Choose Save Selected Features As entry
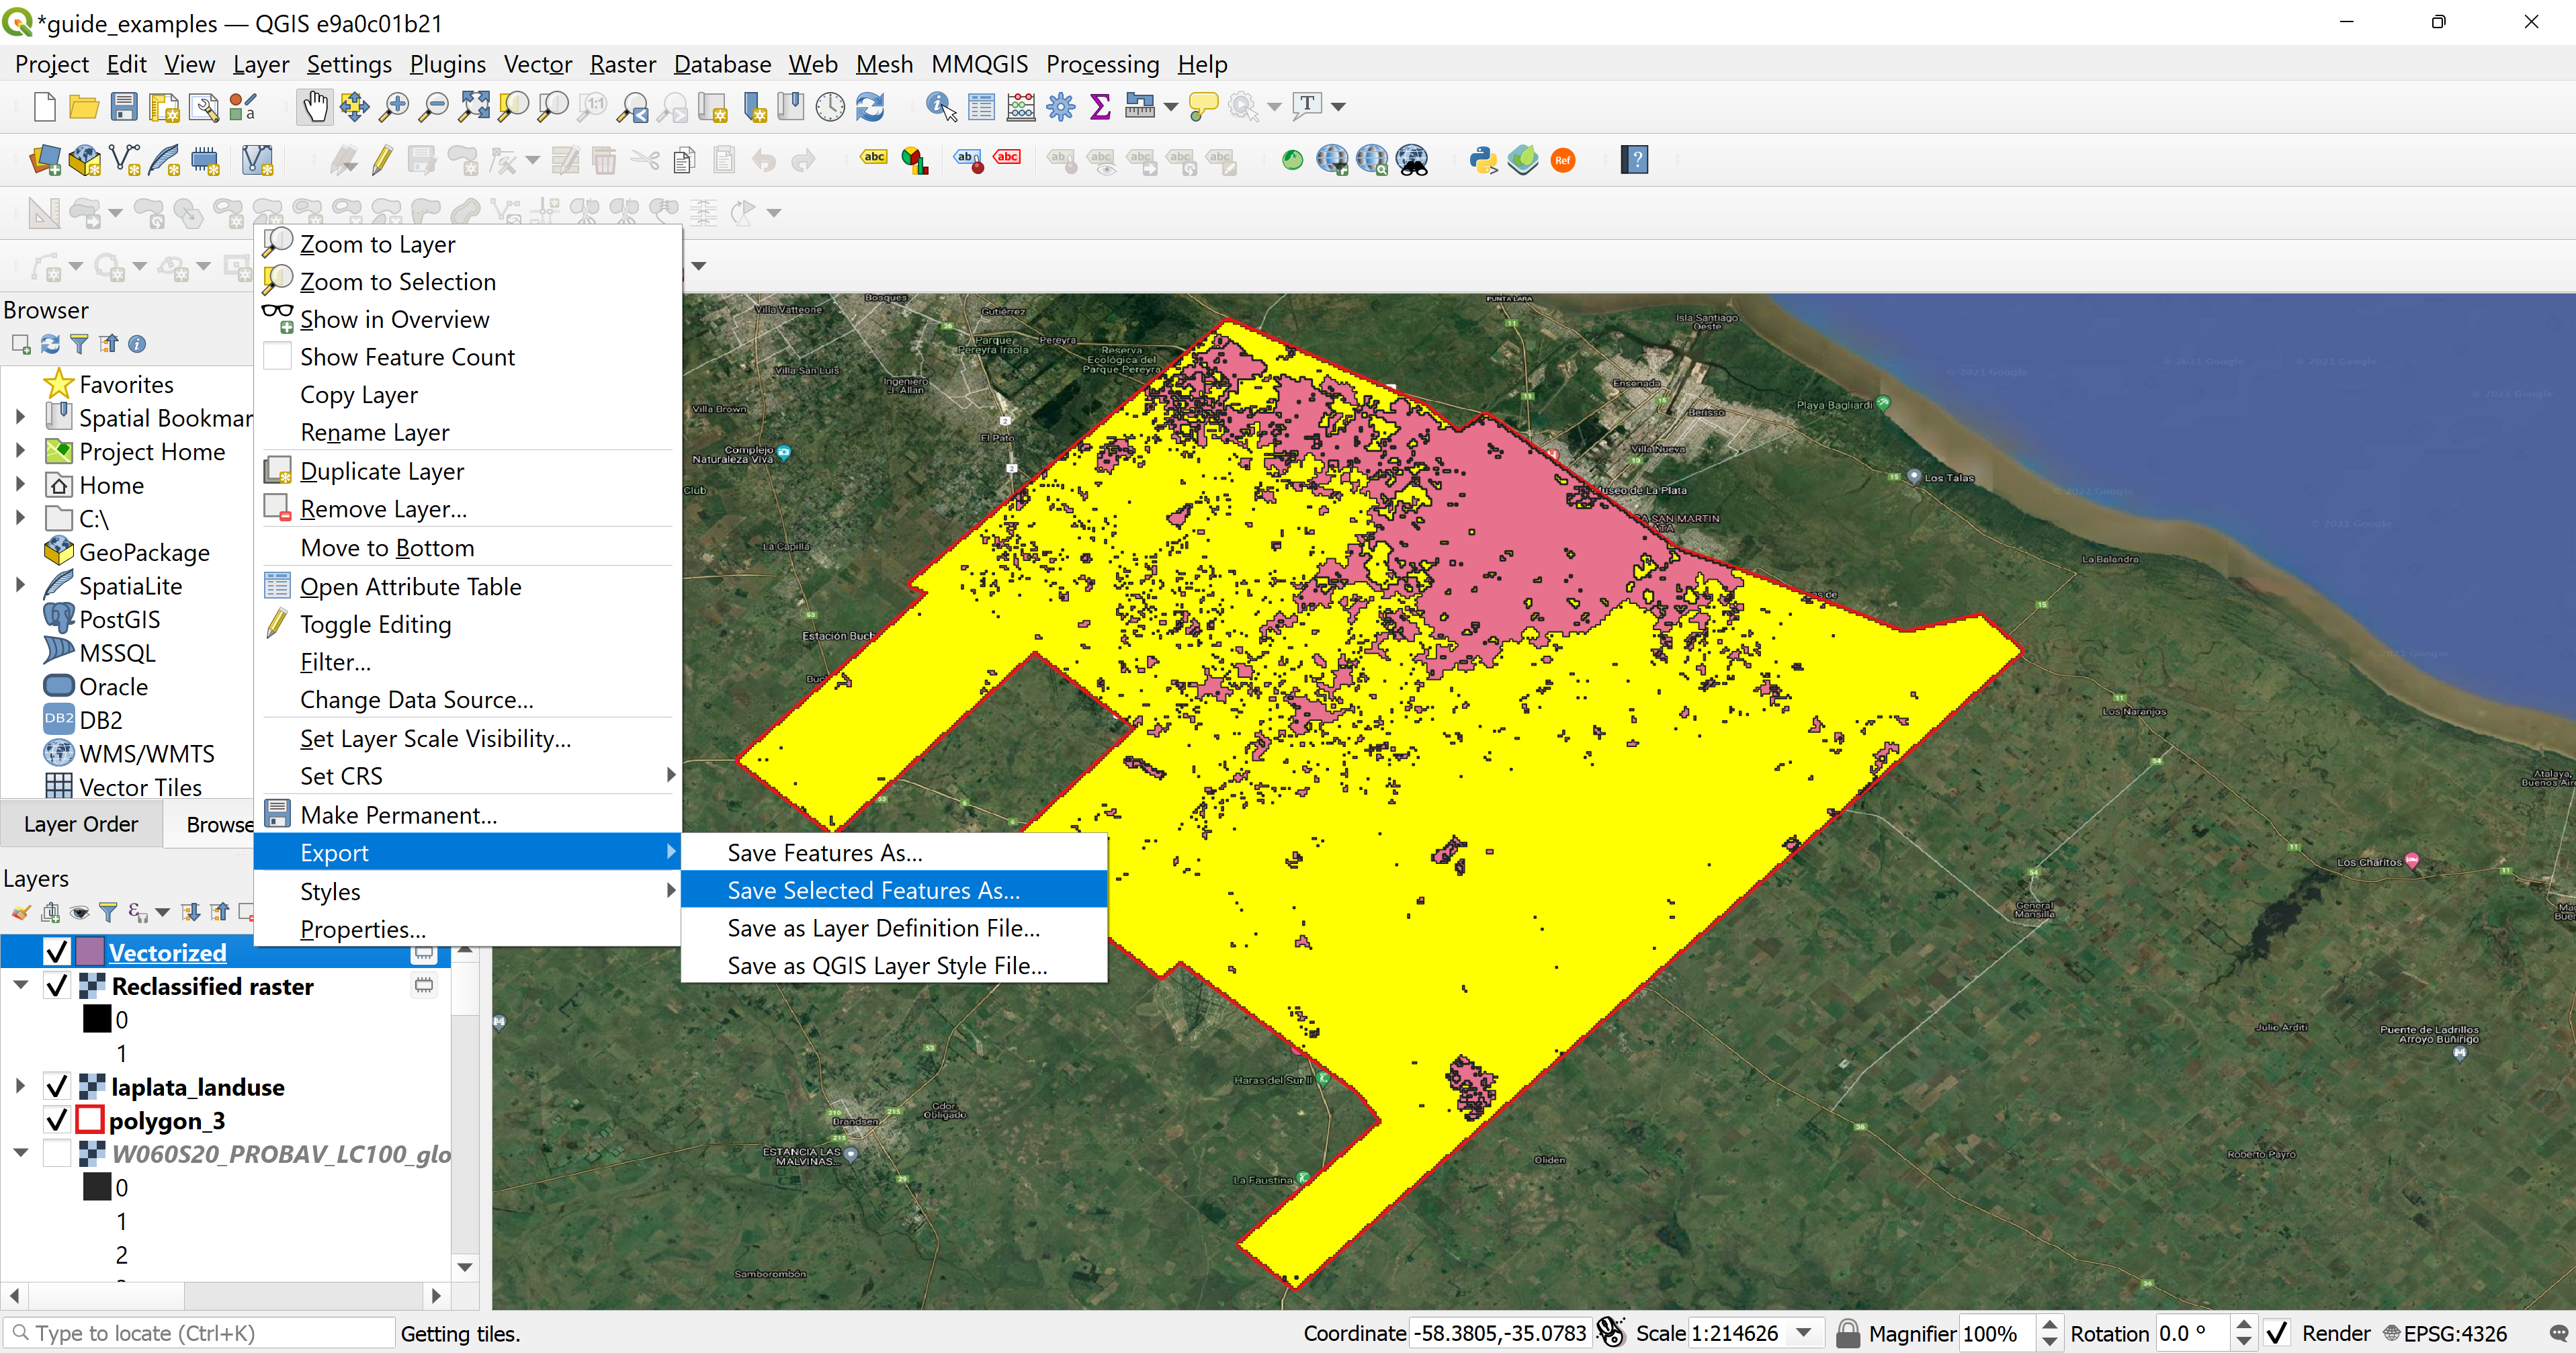This screenshot has height=1353, width=2576. tap(873, 890)
